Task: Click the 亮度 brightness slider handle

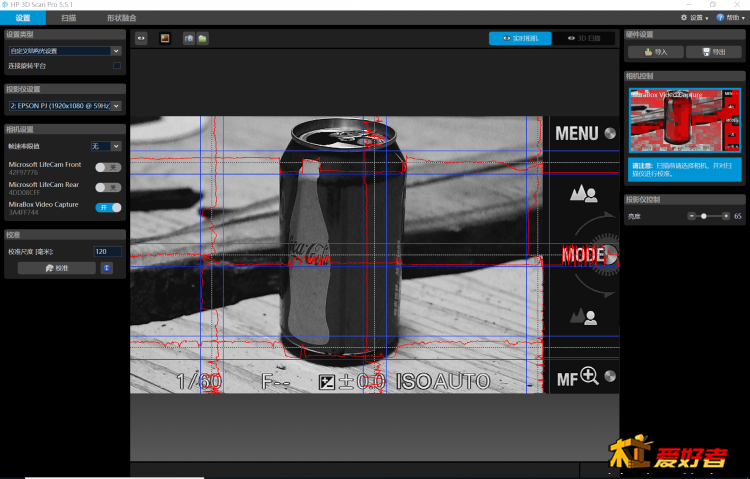Action: tap(704, 216)
